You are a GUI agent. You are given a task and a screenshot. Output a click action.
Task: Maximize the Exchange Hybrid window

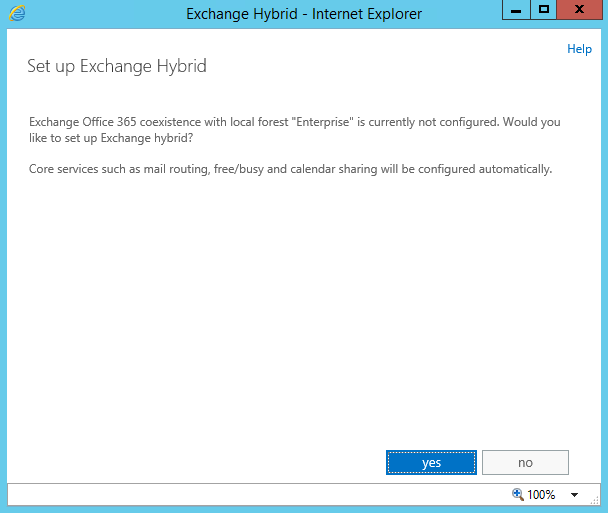[x=544, y=10]
